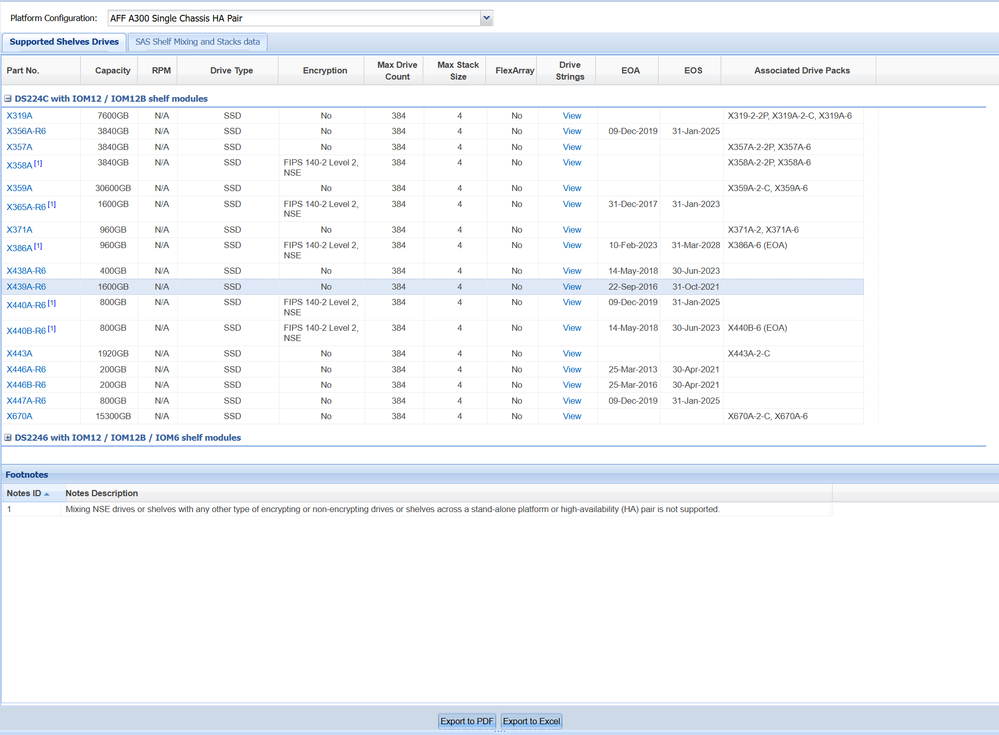Viewport: 999px width, 735px height.
Task: Open part number X440B-R6 link
Action: pyautogui.click(x=26, y=330)
